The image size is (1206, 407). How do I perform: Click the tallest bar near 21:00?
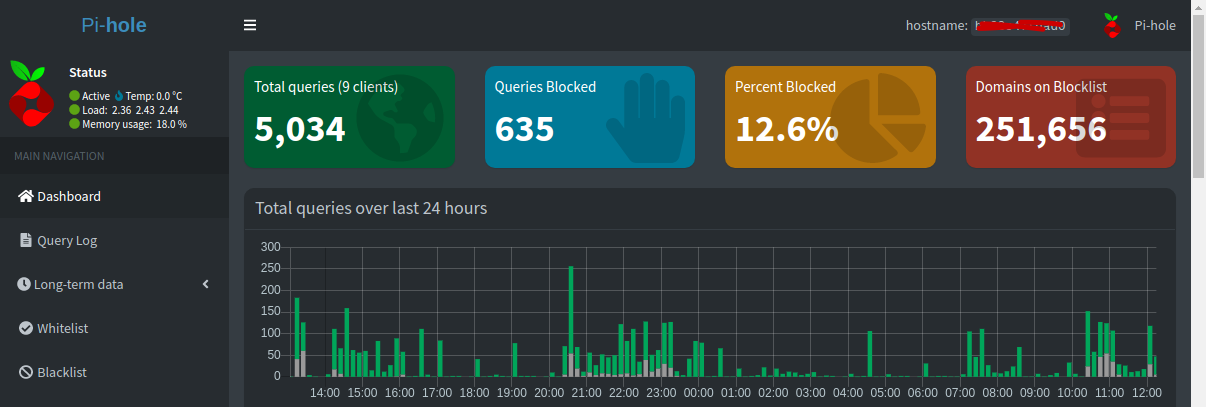coord(570,320)
